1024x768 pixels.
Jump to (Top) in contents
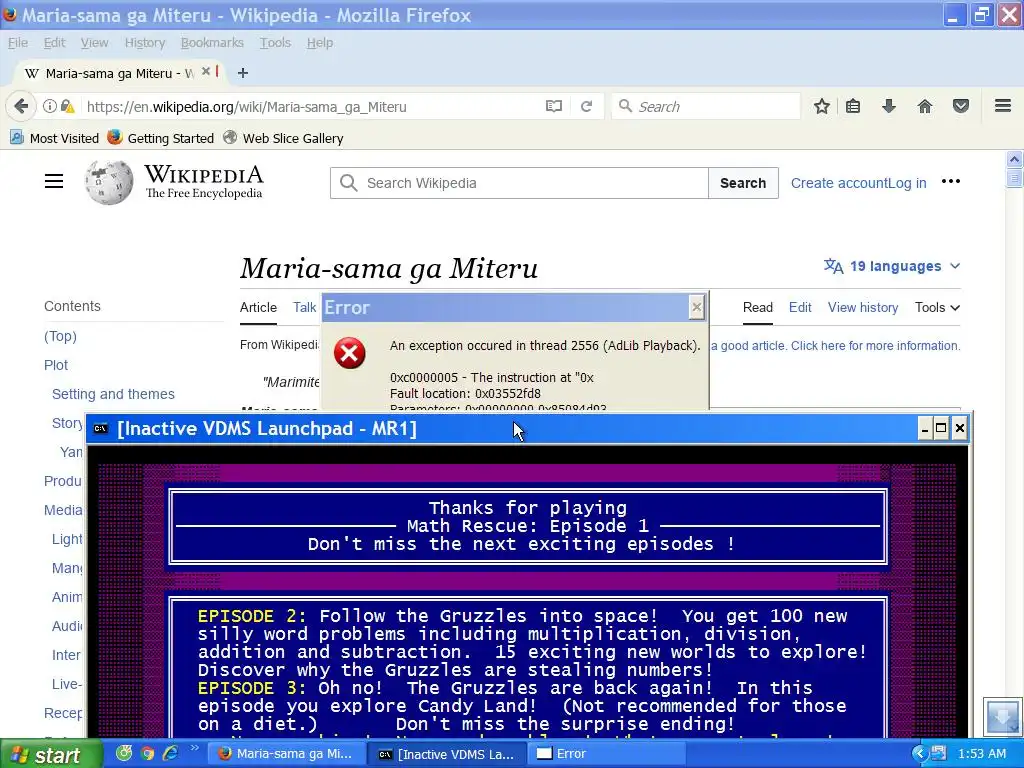point(60,336)
